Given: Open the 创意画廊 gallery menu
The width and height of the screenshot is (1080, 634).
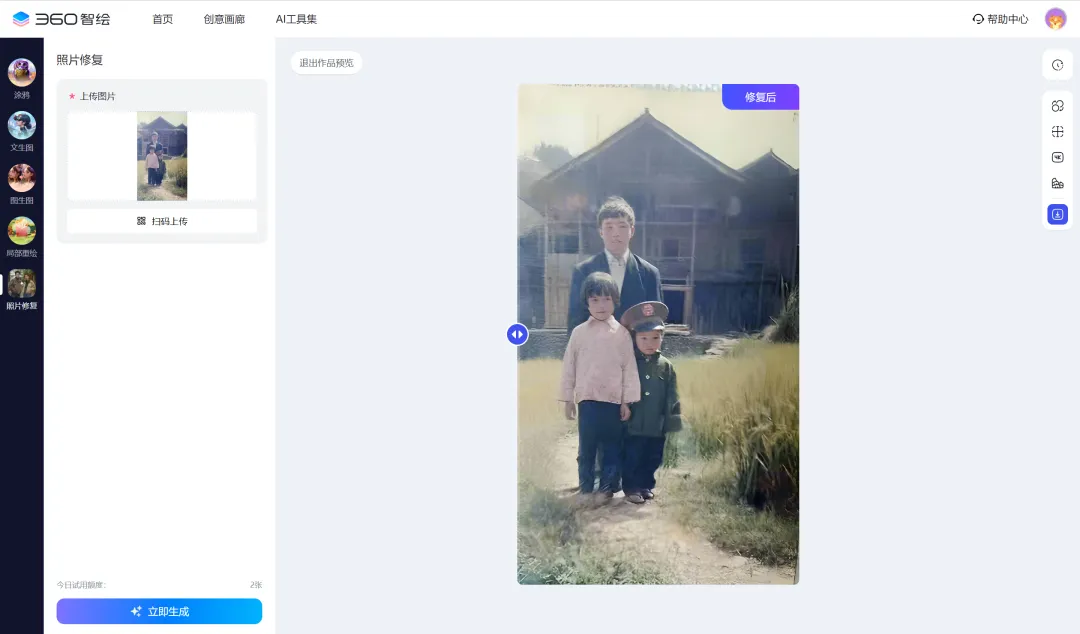Looking at the screenshot, I should (x=224, y=19).
